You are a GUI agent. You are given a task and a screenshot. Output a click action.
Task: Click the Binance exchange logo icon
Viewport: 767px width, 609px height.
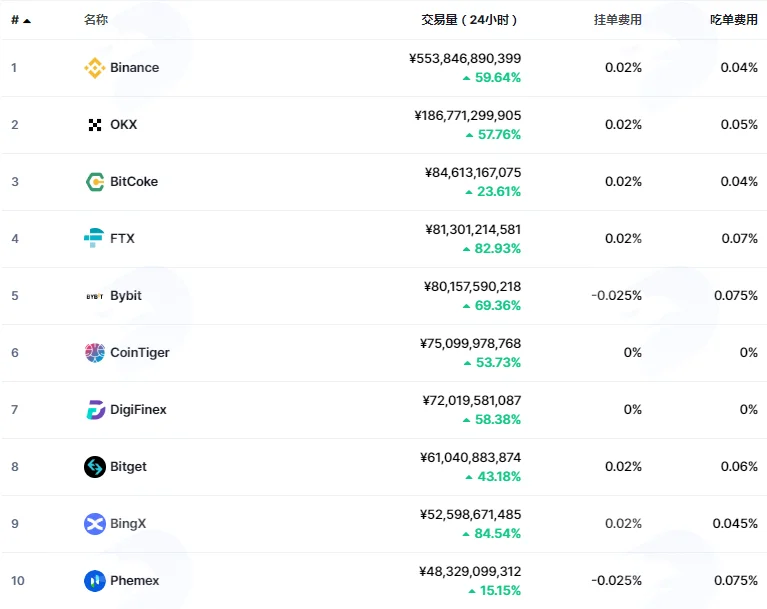94,68
